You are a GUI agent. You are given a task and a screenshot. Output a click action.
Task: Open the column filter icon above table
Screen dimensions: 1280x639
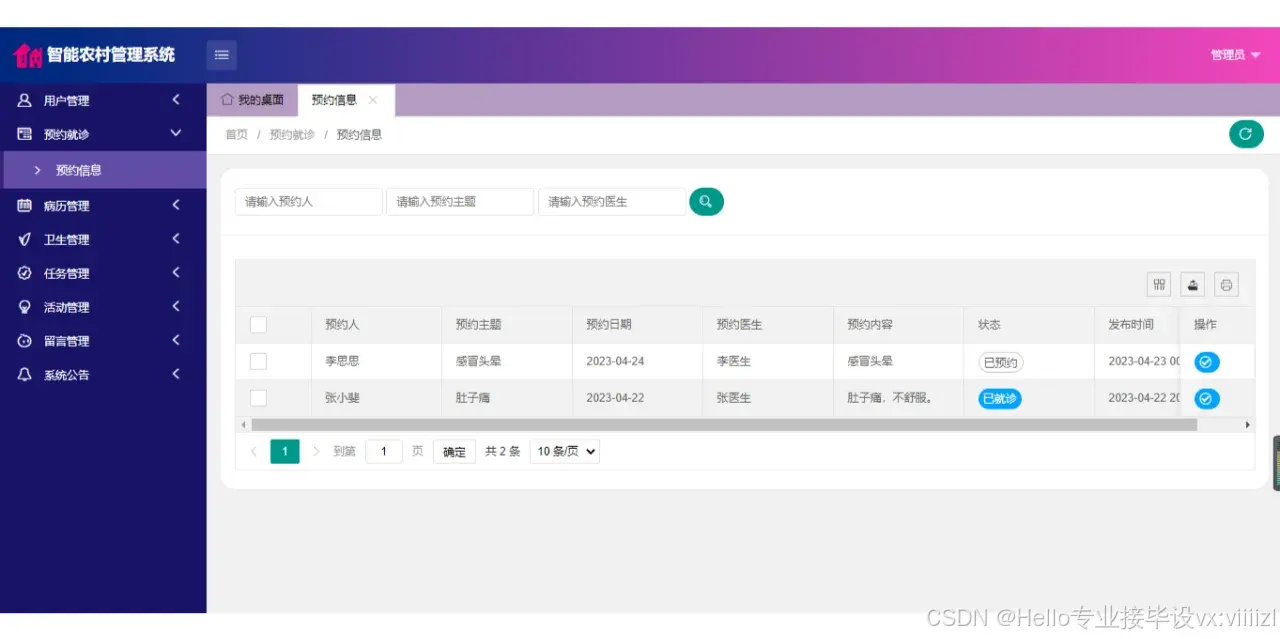click(1160, 285)
